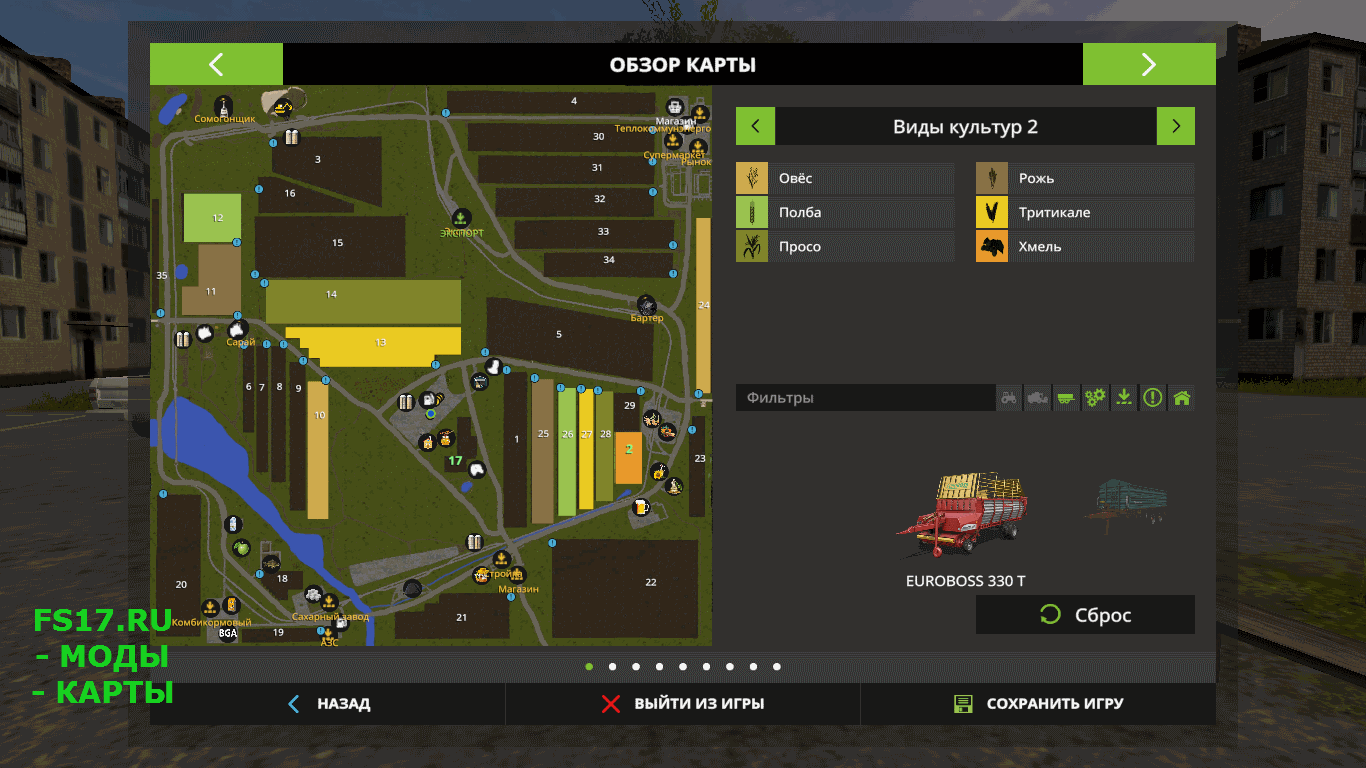Screen dimensions: 1366x768
Task: Click the sunflower icon right of field 2
Action: point(658,472)
